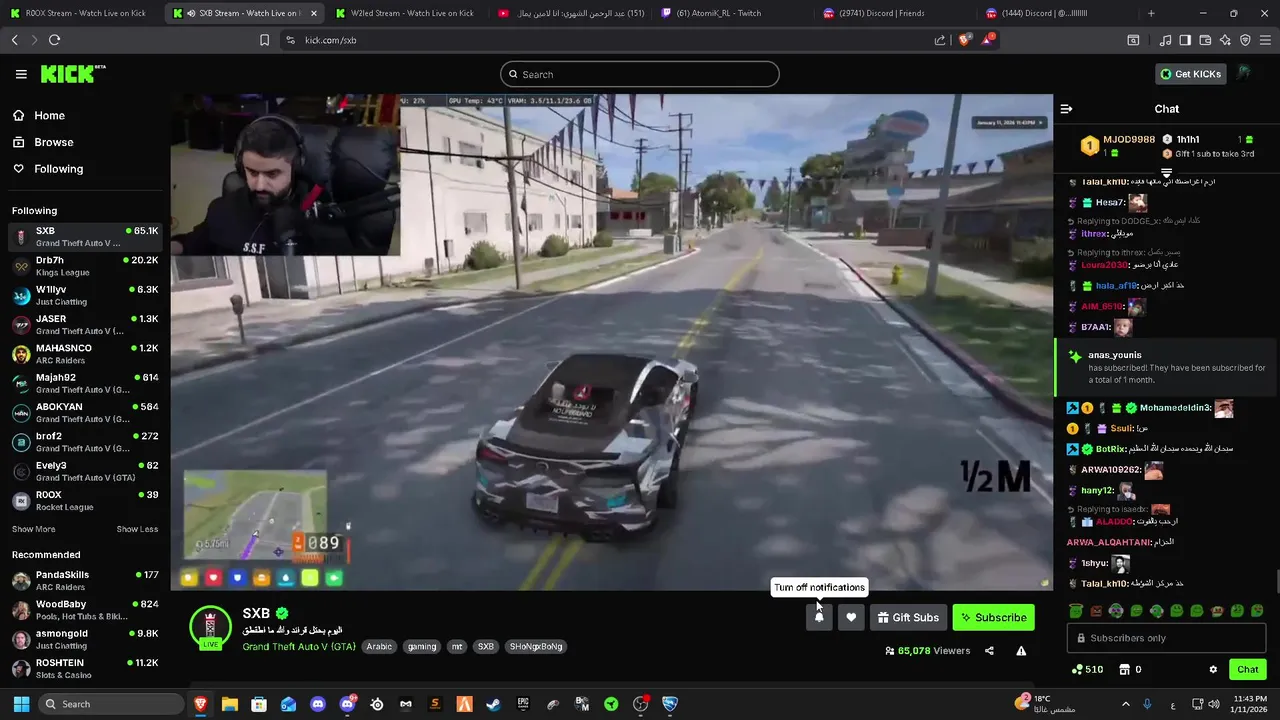Open the Brave main menu
The image size is (1280, 720).
1266,40
